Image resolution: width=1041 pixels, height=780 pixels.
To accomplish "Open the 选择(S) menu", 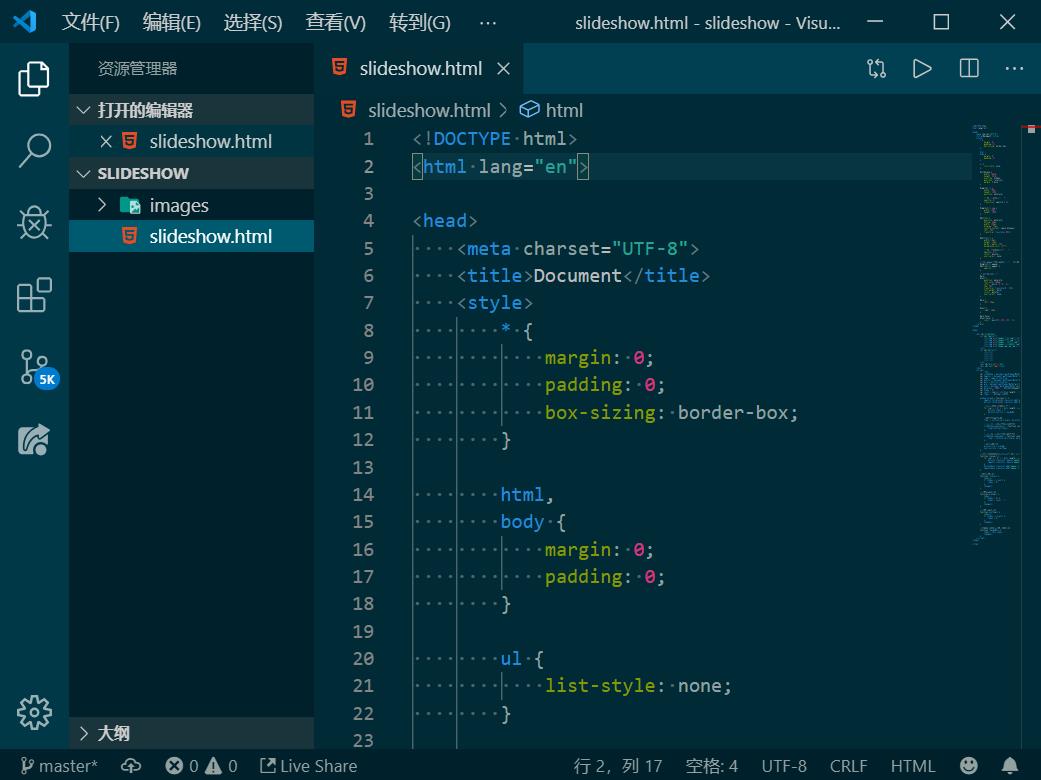I will (252, 23).
